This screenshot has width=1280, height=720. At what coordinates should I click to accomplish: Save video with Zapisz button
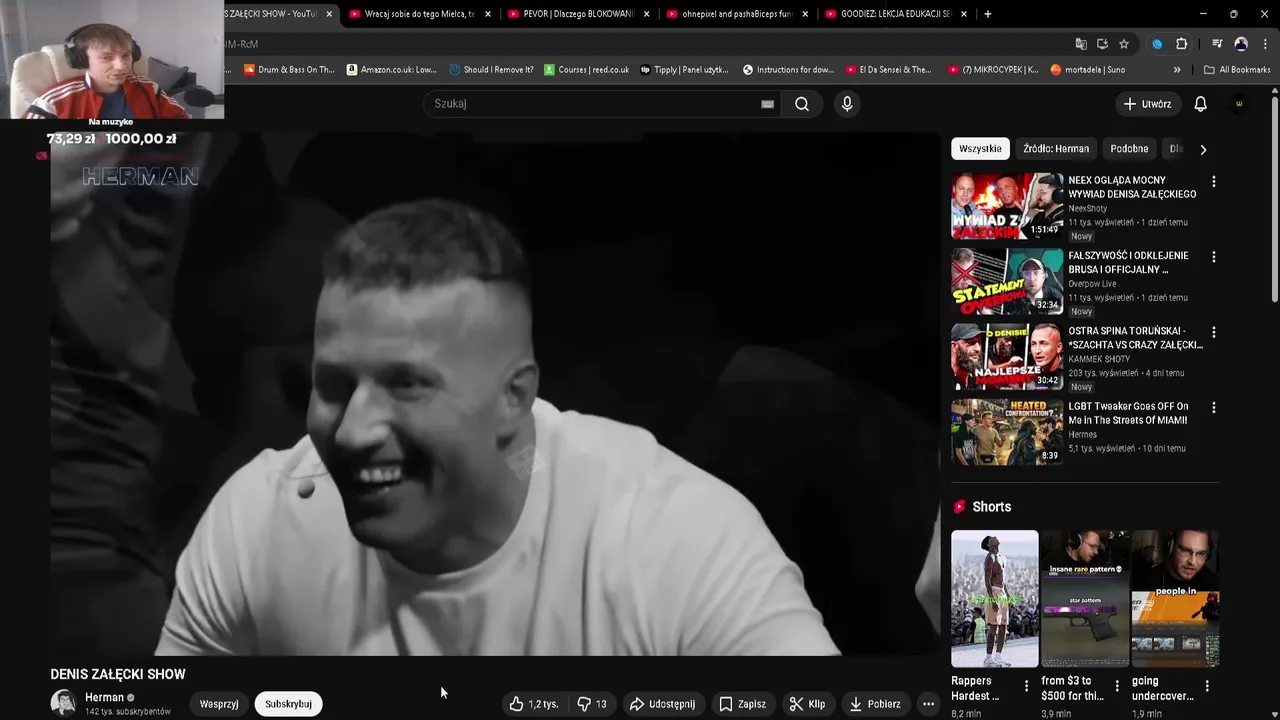point(742,704)
